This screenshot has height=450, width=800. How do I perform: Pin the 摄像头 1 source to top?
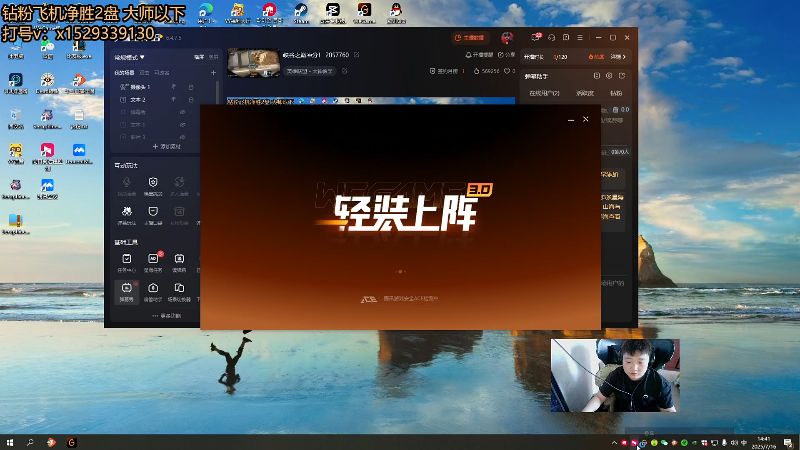pos(173,87)
